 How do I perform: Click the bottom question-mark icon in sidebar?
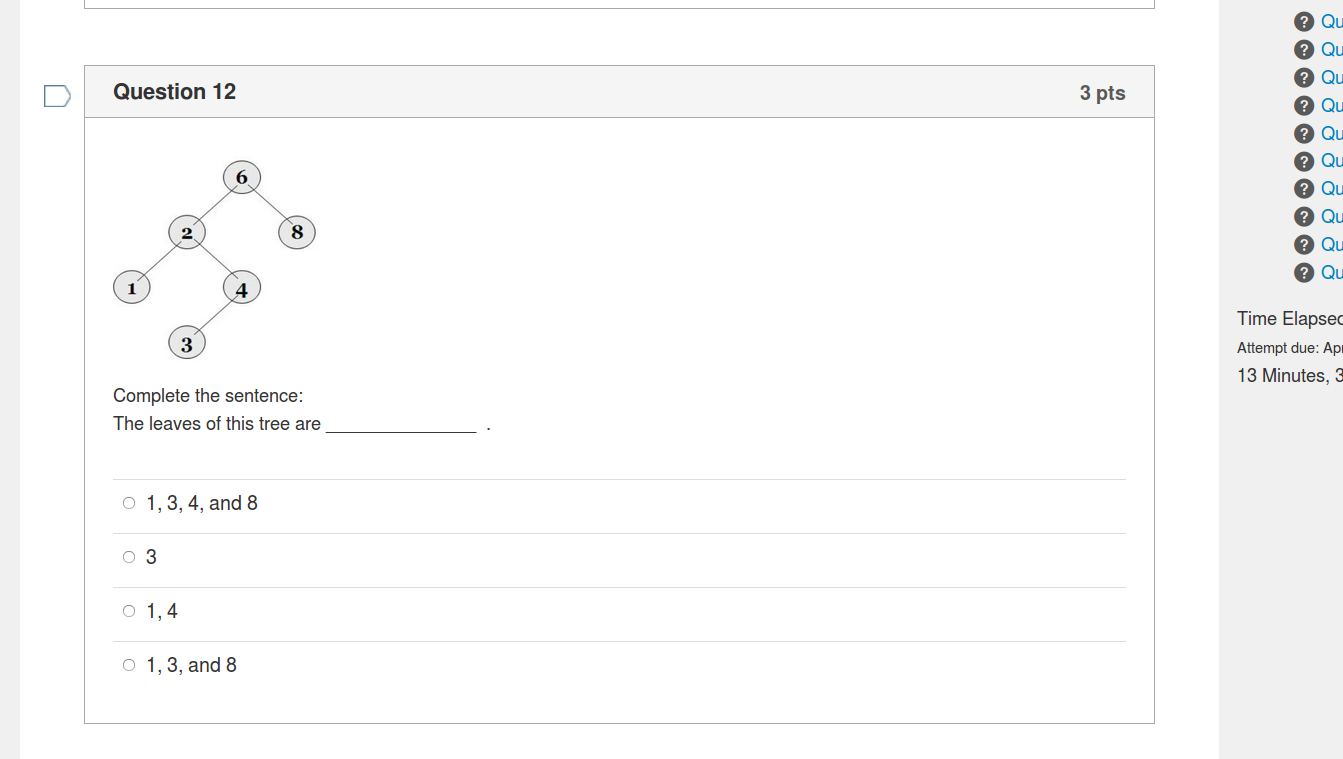click(x=1303, y=273)
